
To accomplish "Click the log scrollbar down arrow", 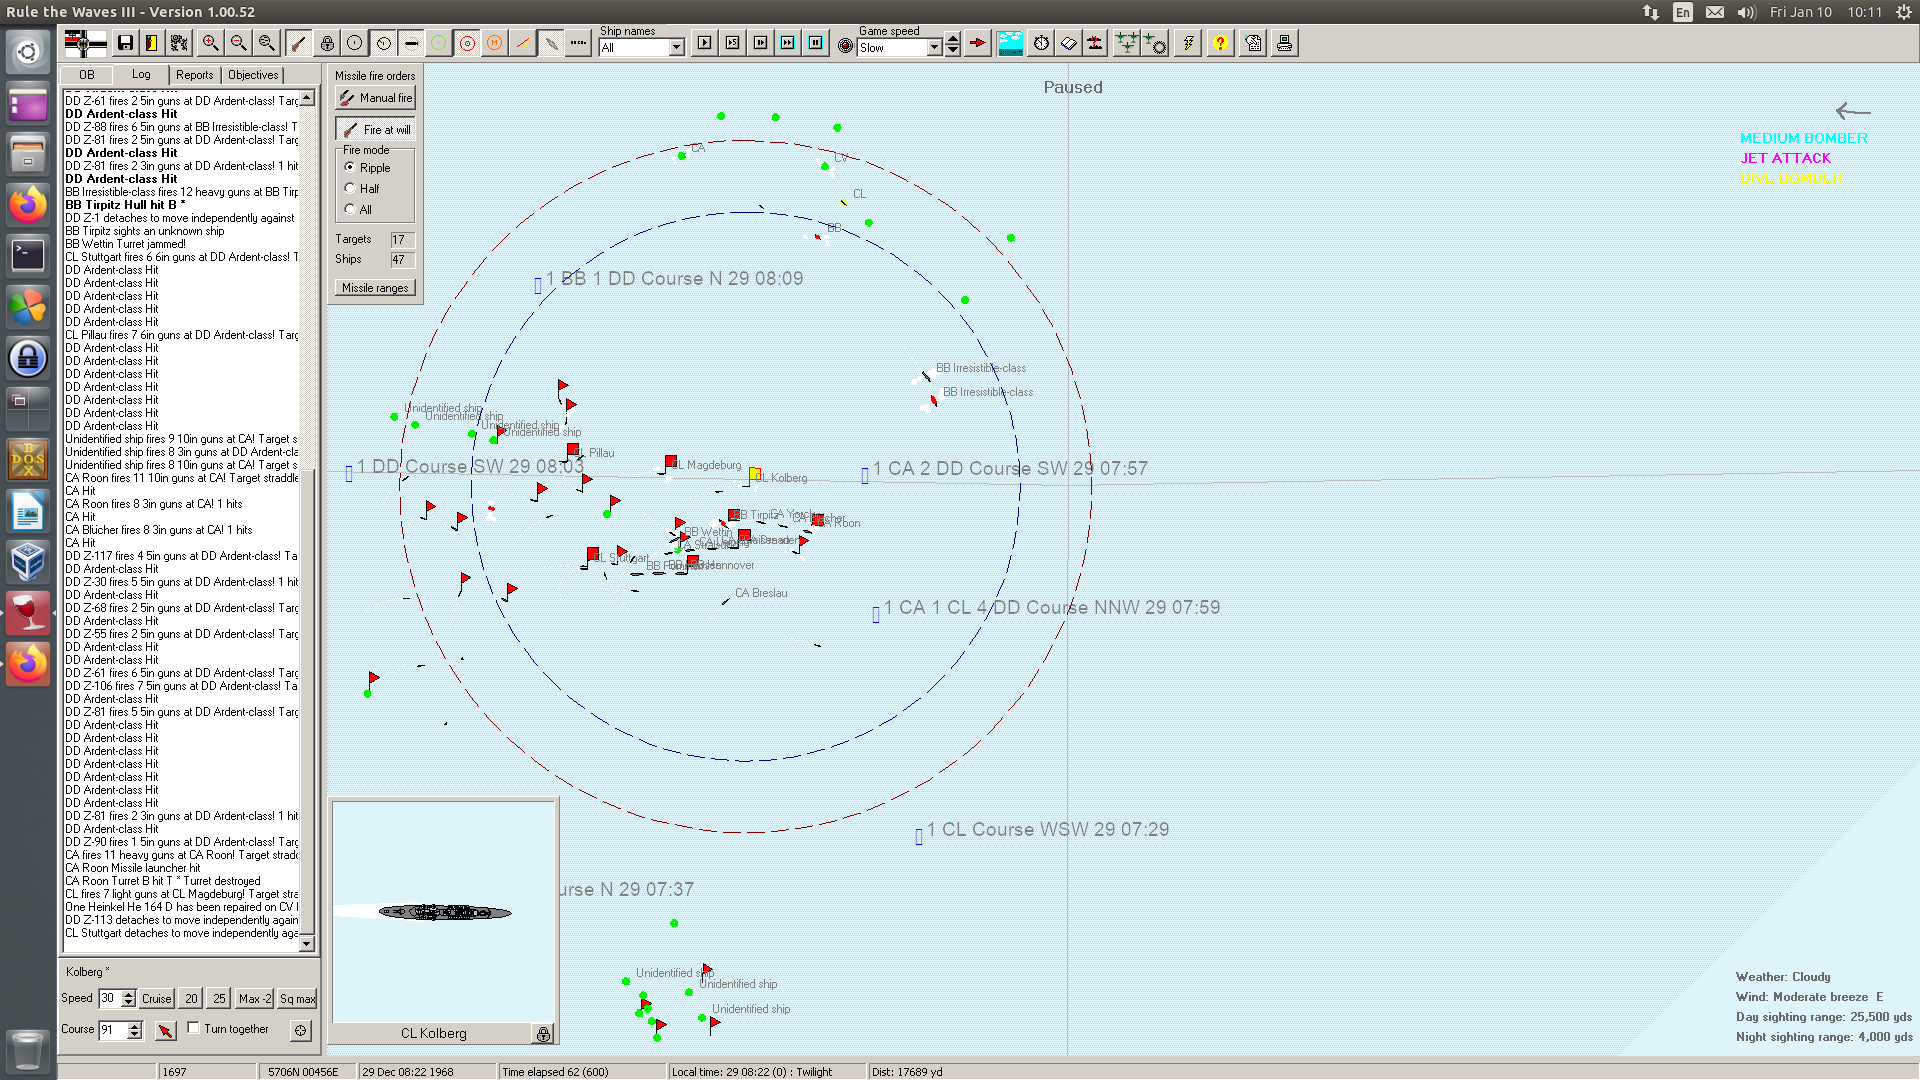I will 307,944.
